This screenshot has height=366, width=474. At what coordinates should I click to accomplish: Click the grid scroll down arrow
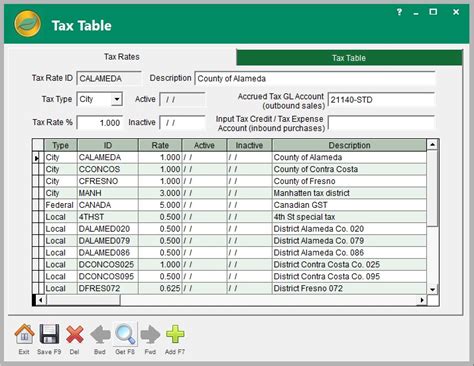432,289
